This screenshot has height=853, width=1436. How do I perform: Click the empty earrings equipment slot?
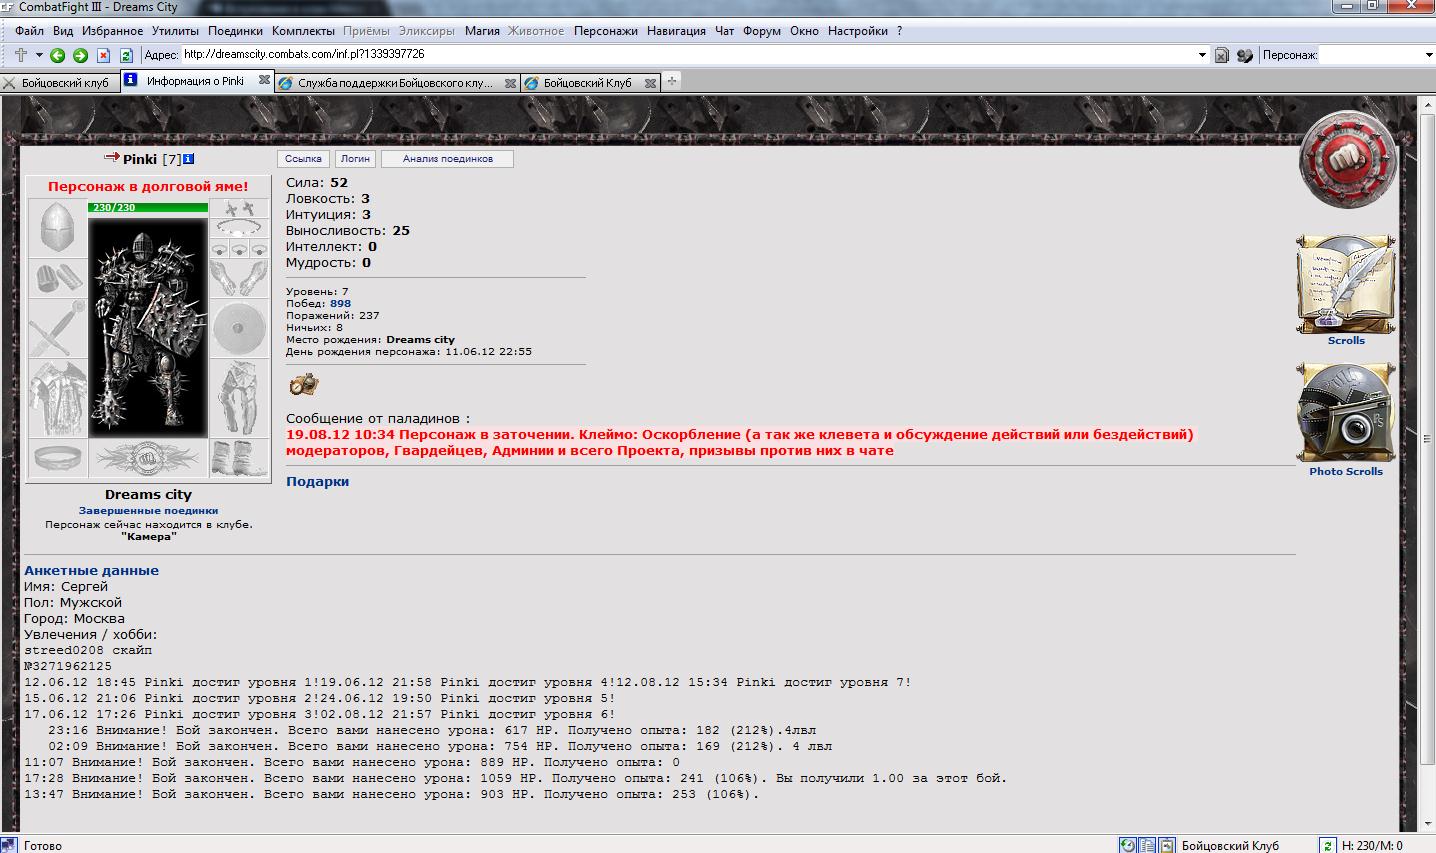click(239, 208)
